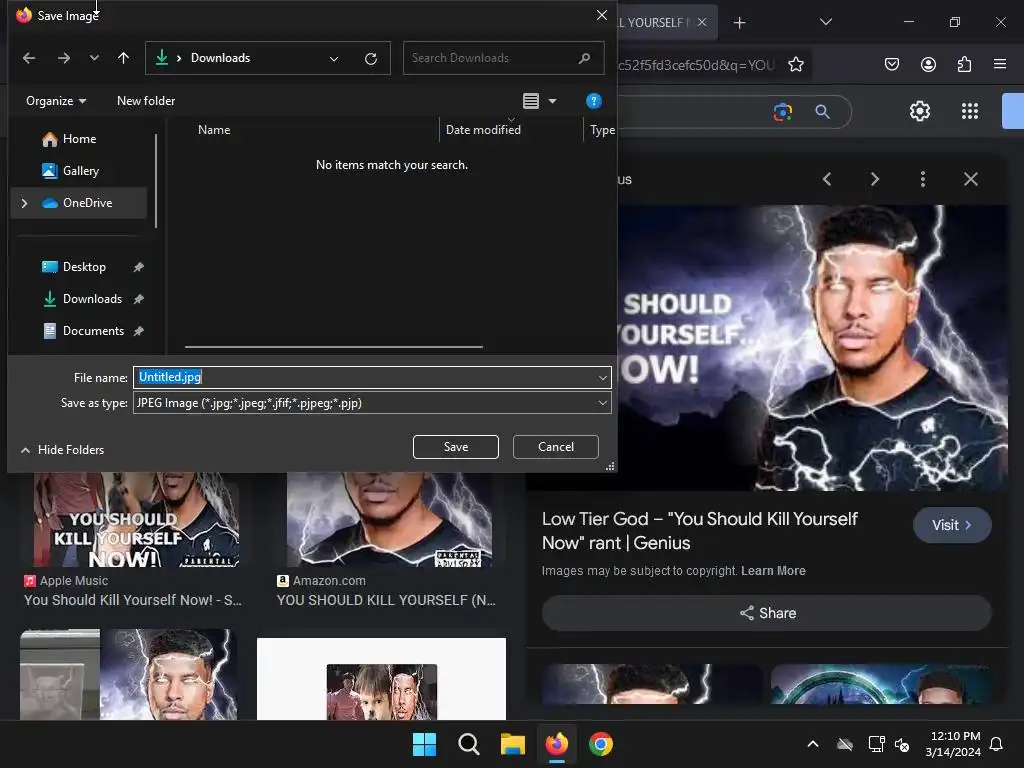
Task: Open the Save as type dropdown
Action: [x=372, y=403]
